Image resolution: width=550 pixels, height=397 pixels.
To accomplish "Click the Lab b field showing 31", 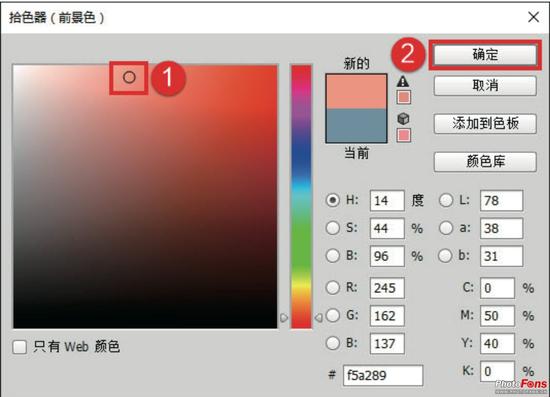I will tap(501, 256).
